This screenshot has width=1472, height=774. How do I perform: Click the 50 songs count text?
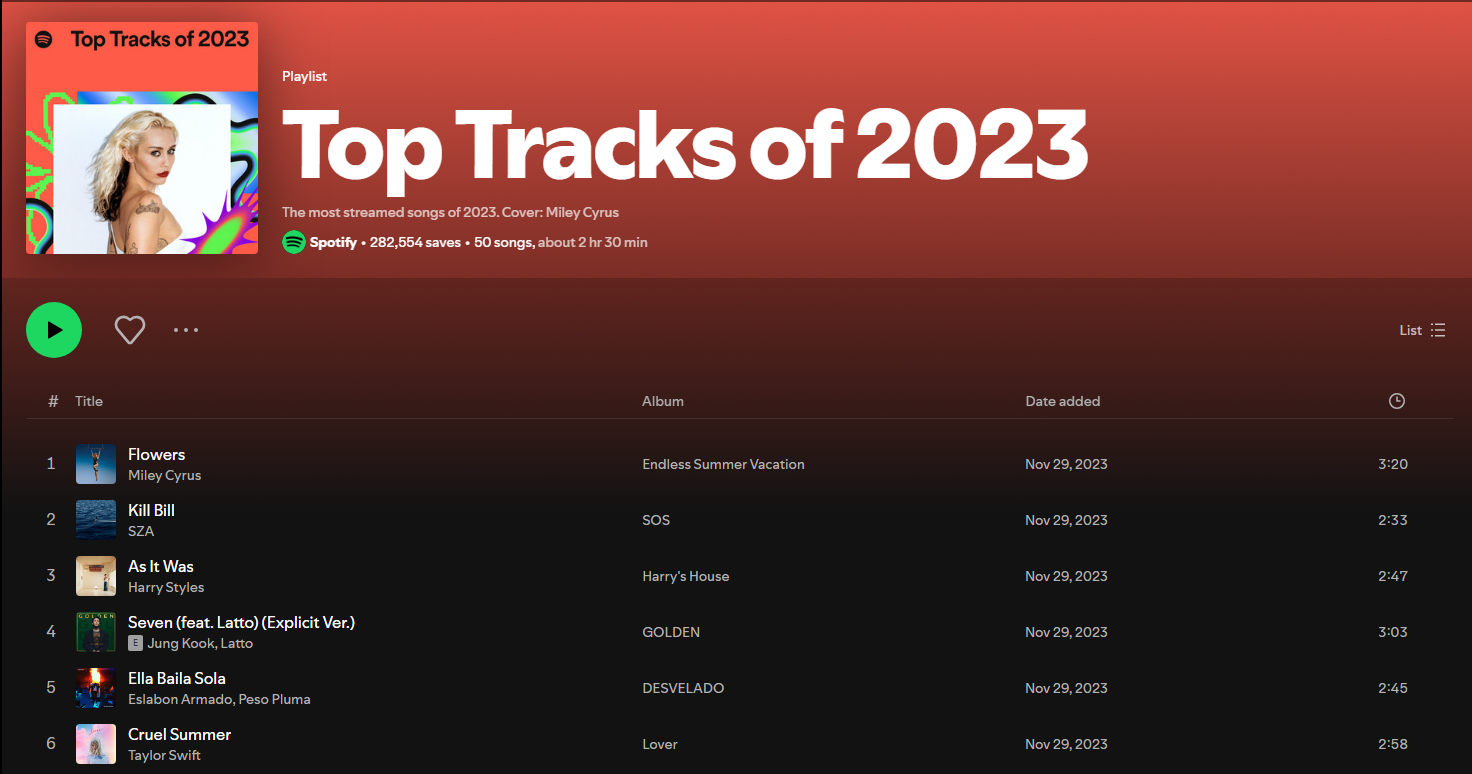pyautogui.click(x=503, y=242)
